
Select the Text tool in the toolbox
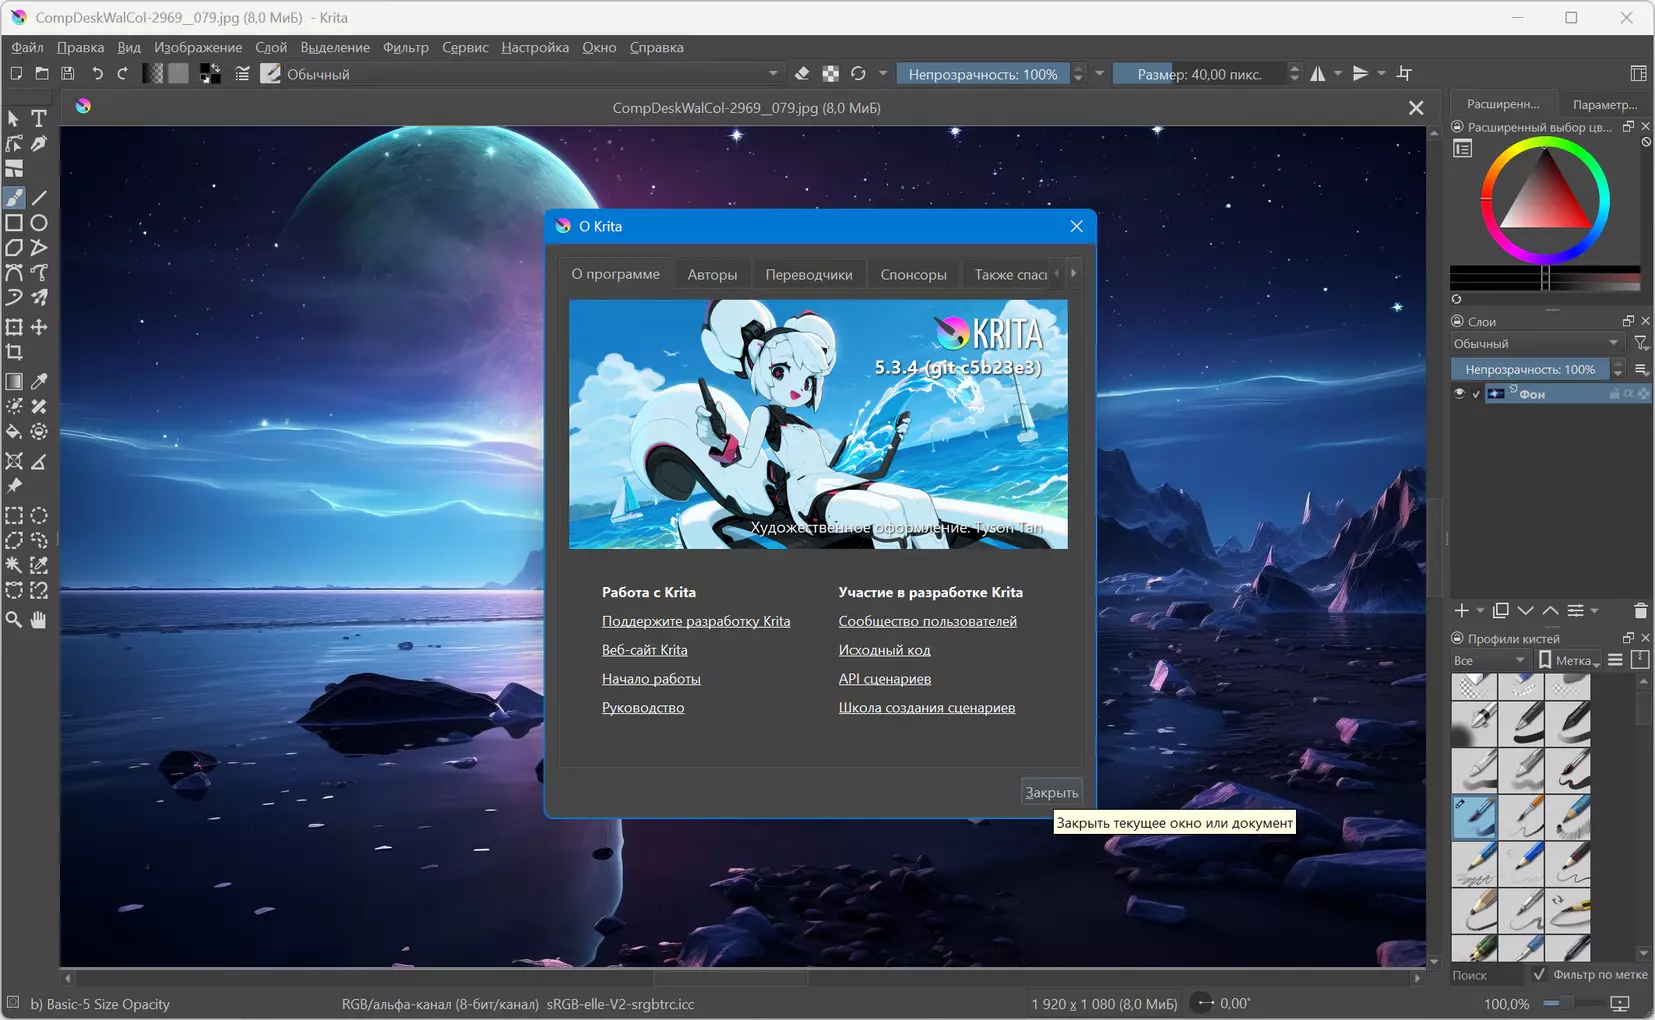(x=39, y=119)
